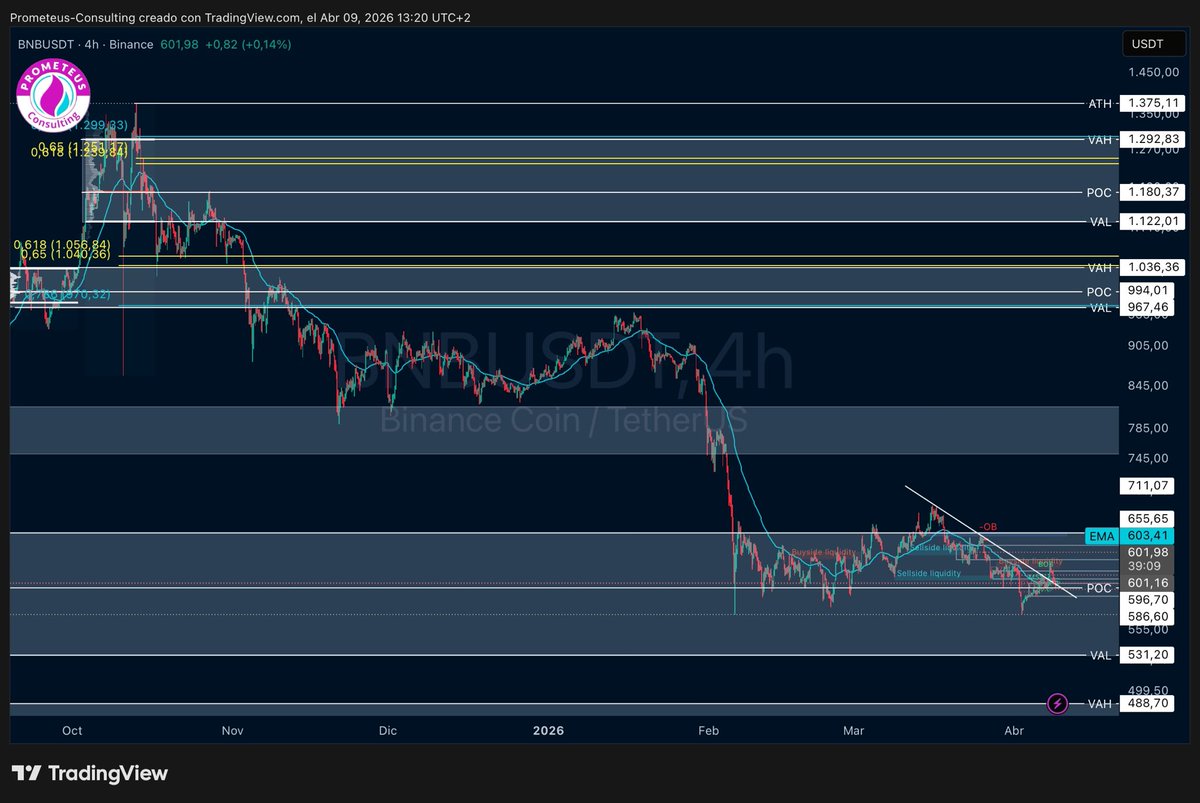Click the VAH 488,70 price label
Viewport: 1200px width, 803px height.
pyautogui.click(x=1152, y=704)
